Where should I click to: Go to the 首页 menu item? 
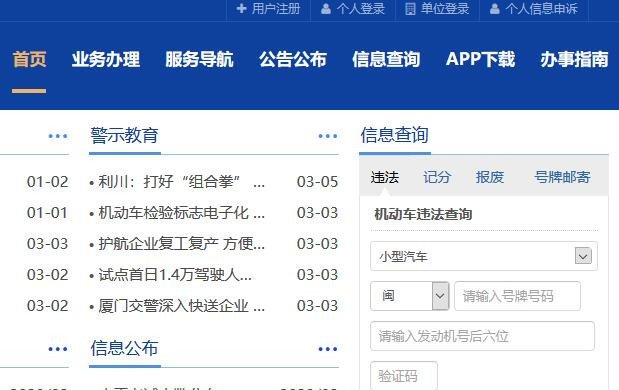coord(29,60)
